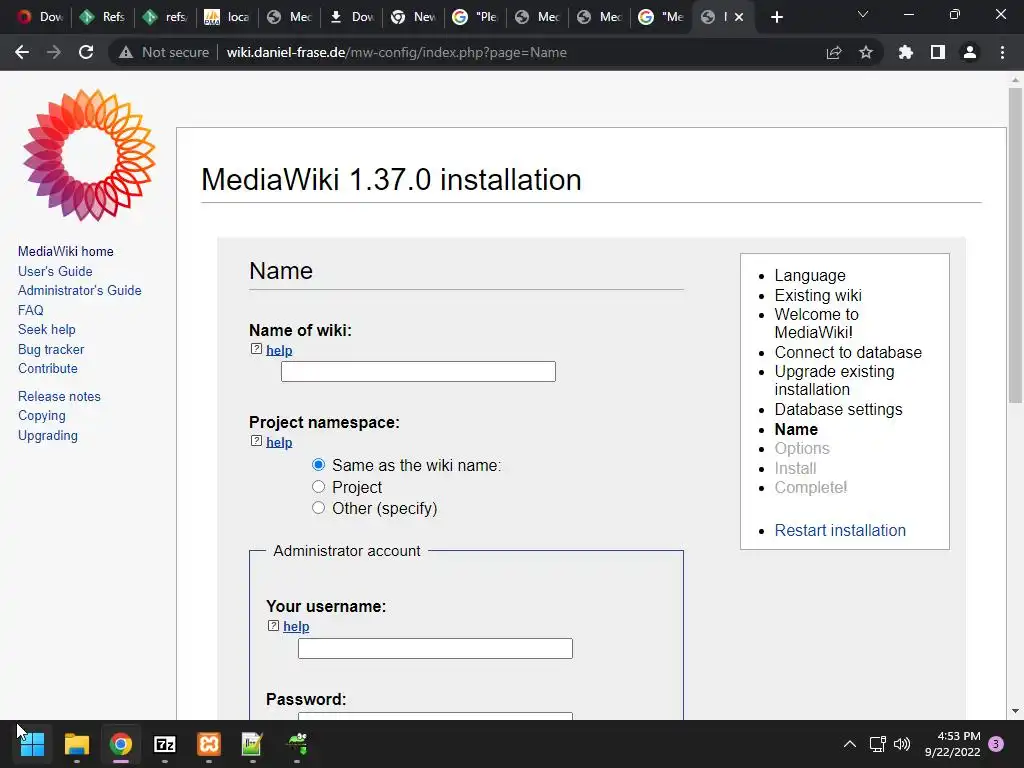Click 'Database settings' step text

coord(839,409)
